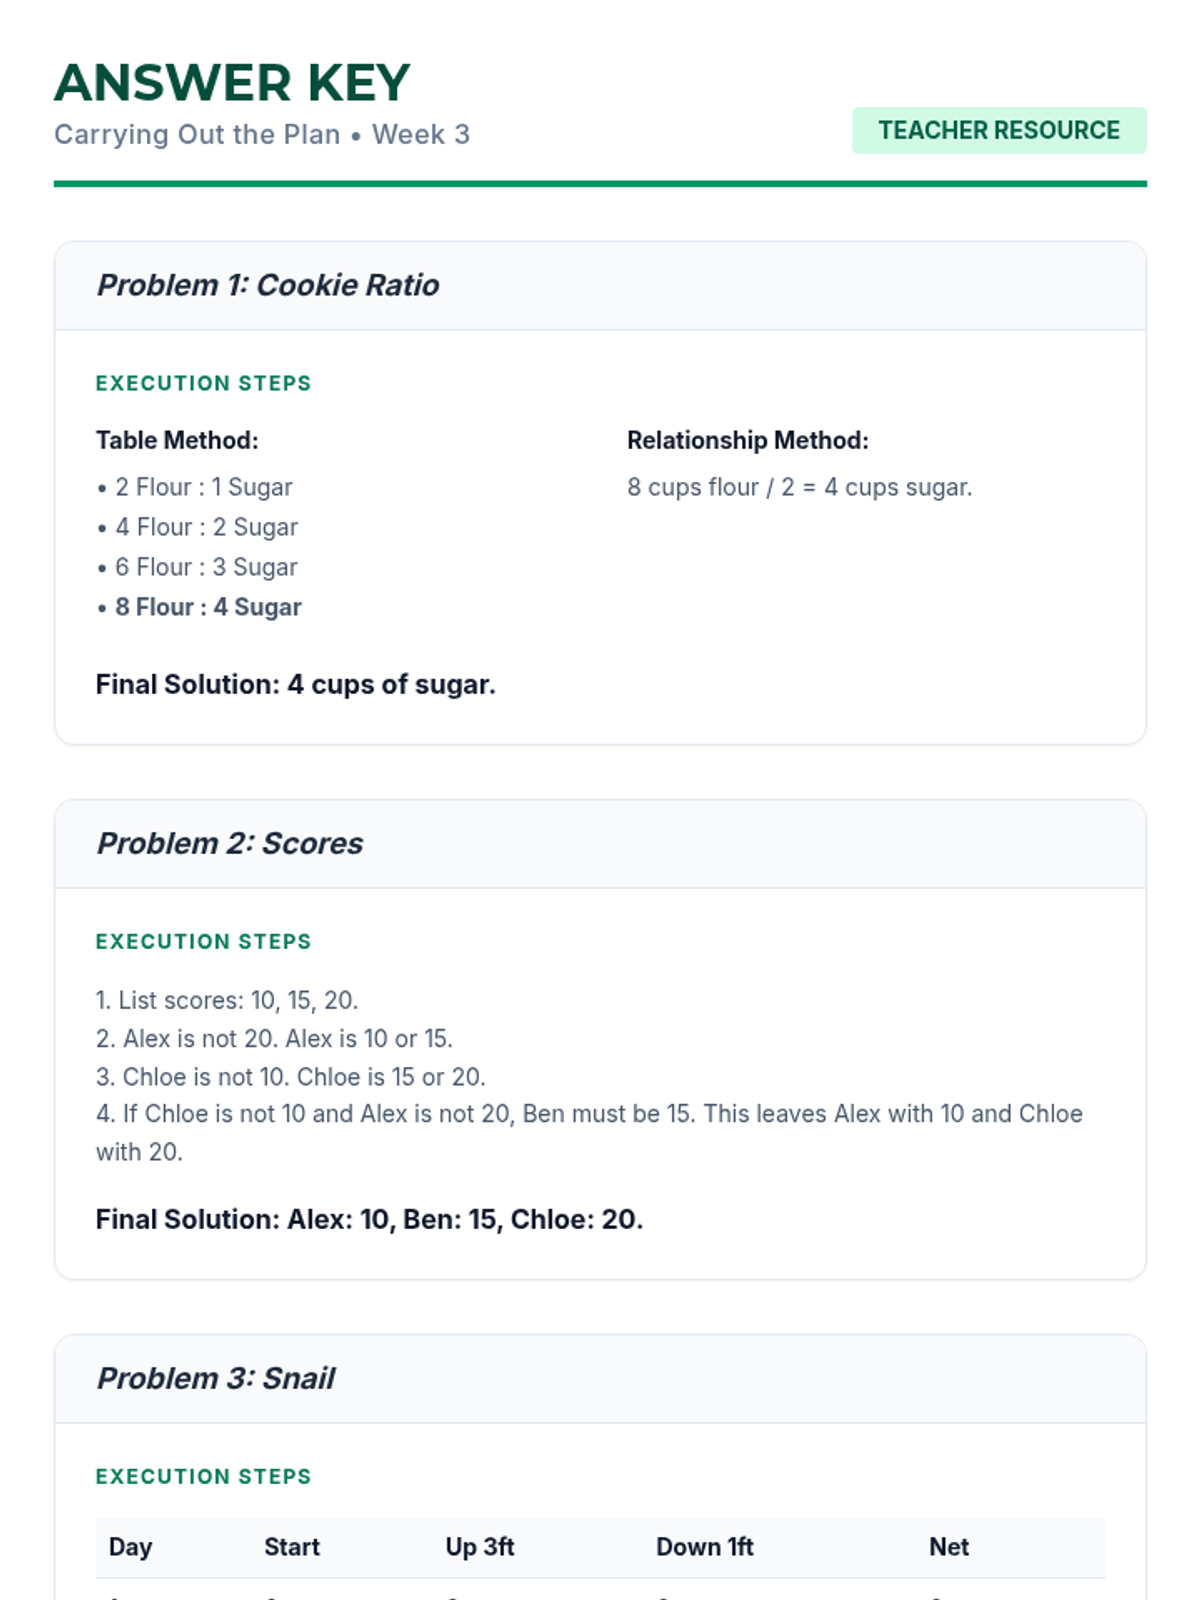Click the Problem 1: Cookie Ratio header
Image resolution: width=1200 pixels, height=1600 pixels.
[x=268, y=286]
